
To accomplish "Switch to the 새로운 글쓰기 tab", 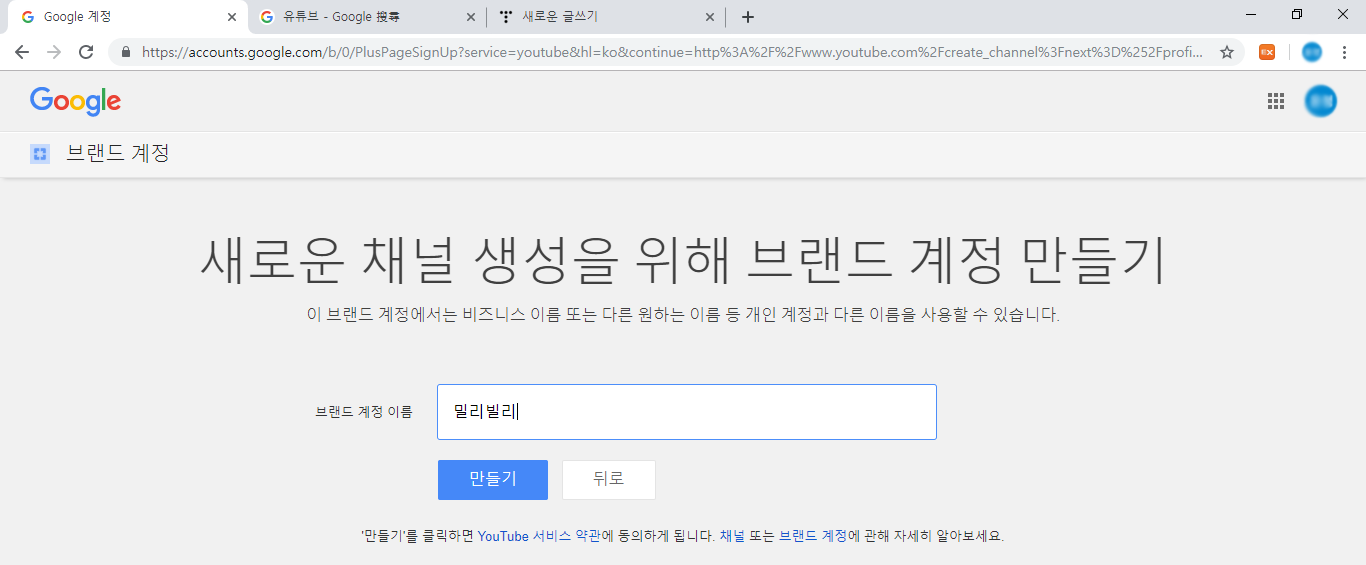I will [606, 17].
